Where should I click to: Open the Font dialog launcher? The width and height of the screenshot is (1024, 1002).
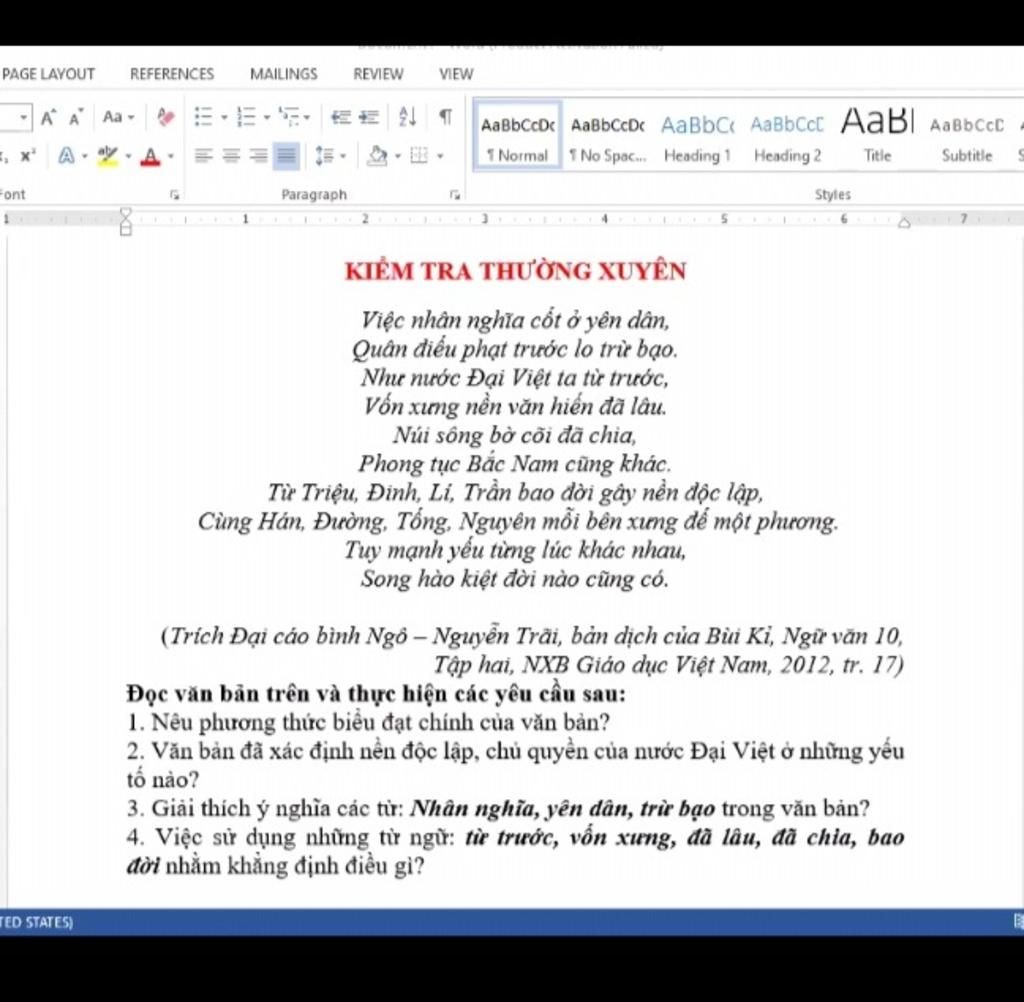[174, 195]
